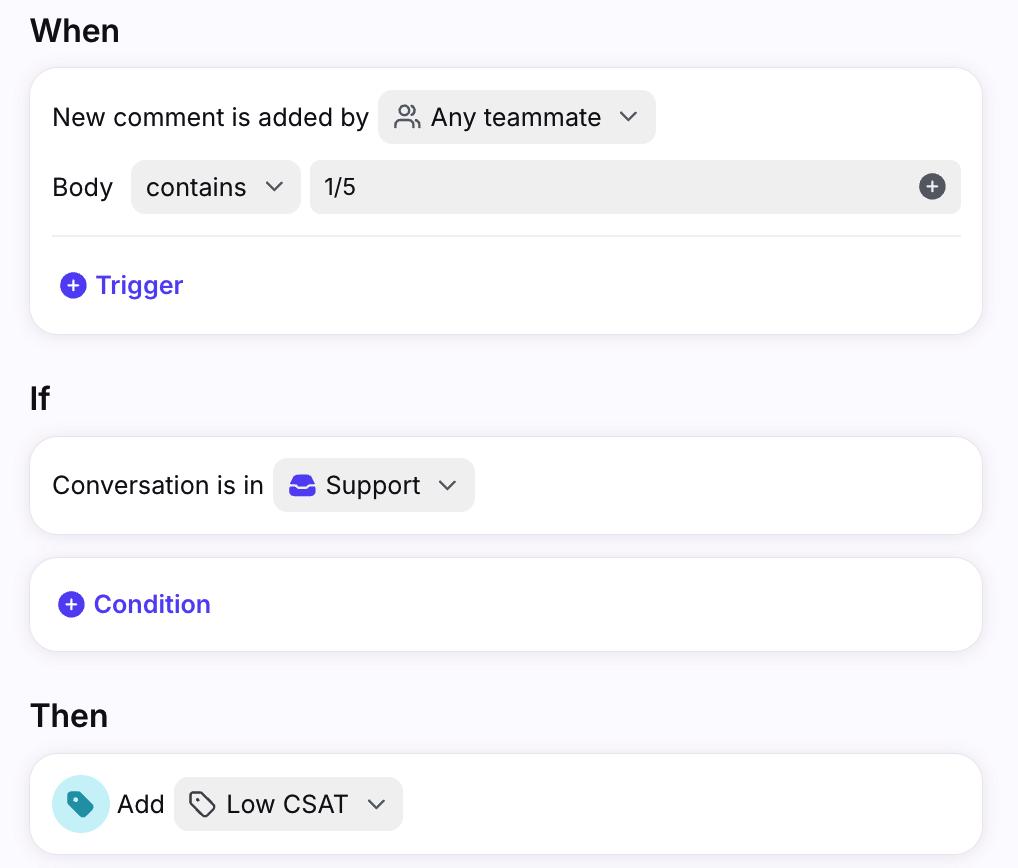The height and width of the screenshot is (868, 1018).
Task: Click the arrow beside contains
Action: [274, 187]
